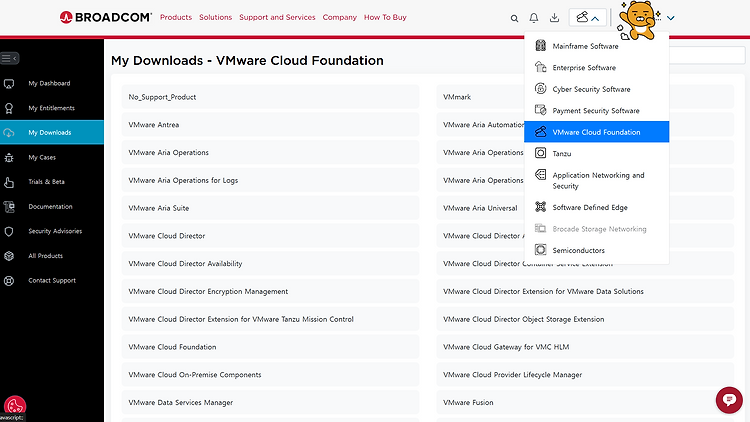Open the chat support bubble
The height and width of the screenshot is (422, 750).
[x=729, y=400]
